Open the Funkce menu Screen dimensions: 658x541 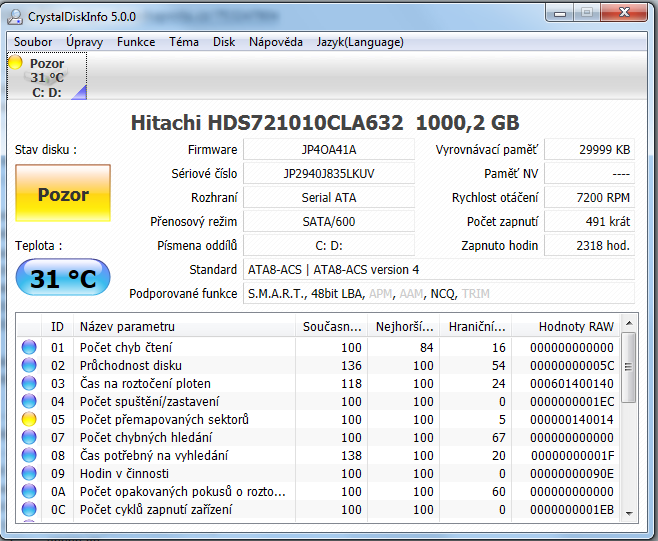(x=136, y=42)
